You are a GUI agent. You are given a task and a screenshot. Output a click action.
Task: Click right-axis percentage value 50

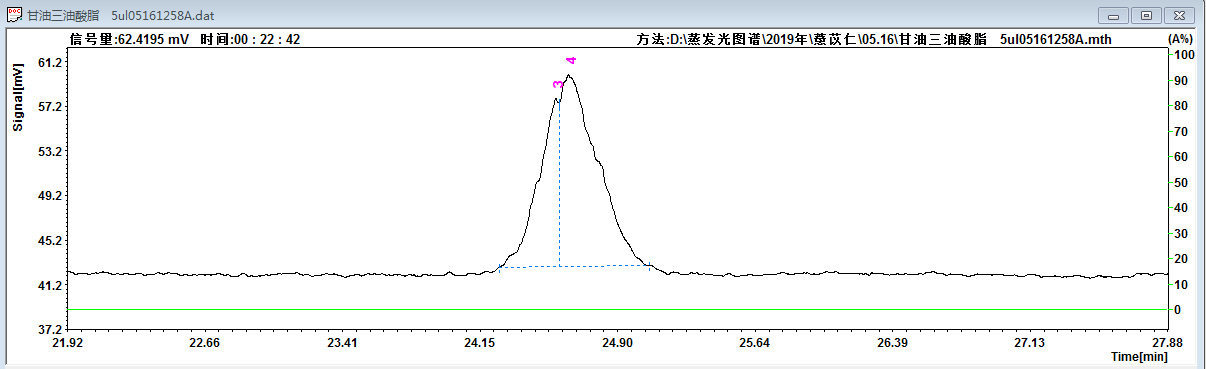click(1181, 183)
